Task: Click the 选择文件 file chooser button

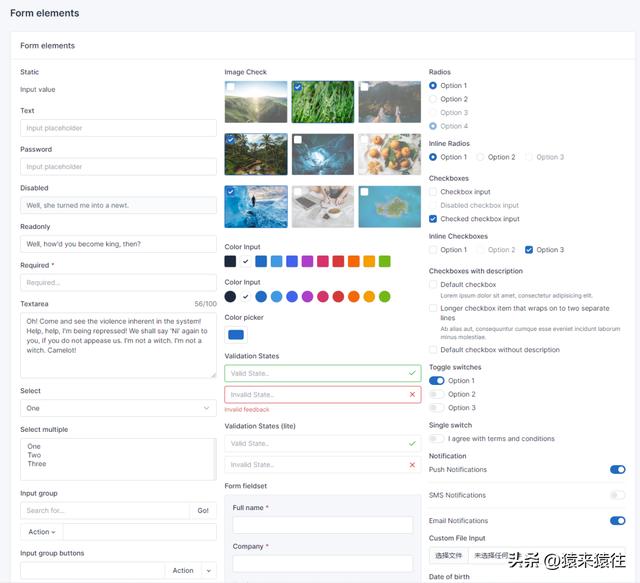Action: [447, 555]
